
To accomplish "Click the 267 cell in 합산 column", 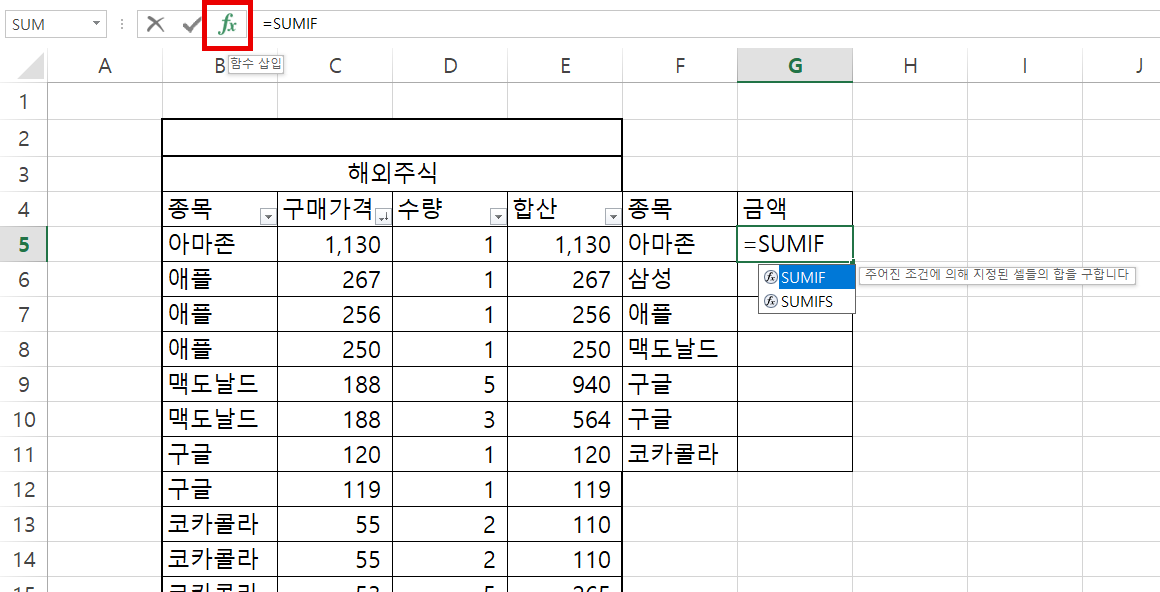I will pyautogui.click(x=565, y=279).
